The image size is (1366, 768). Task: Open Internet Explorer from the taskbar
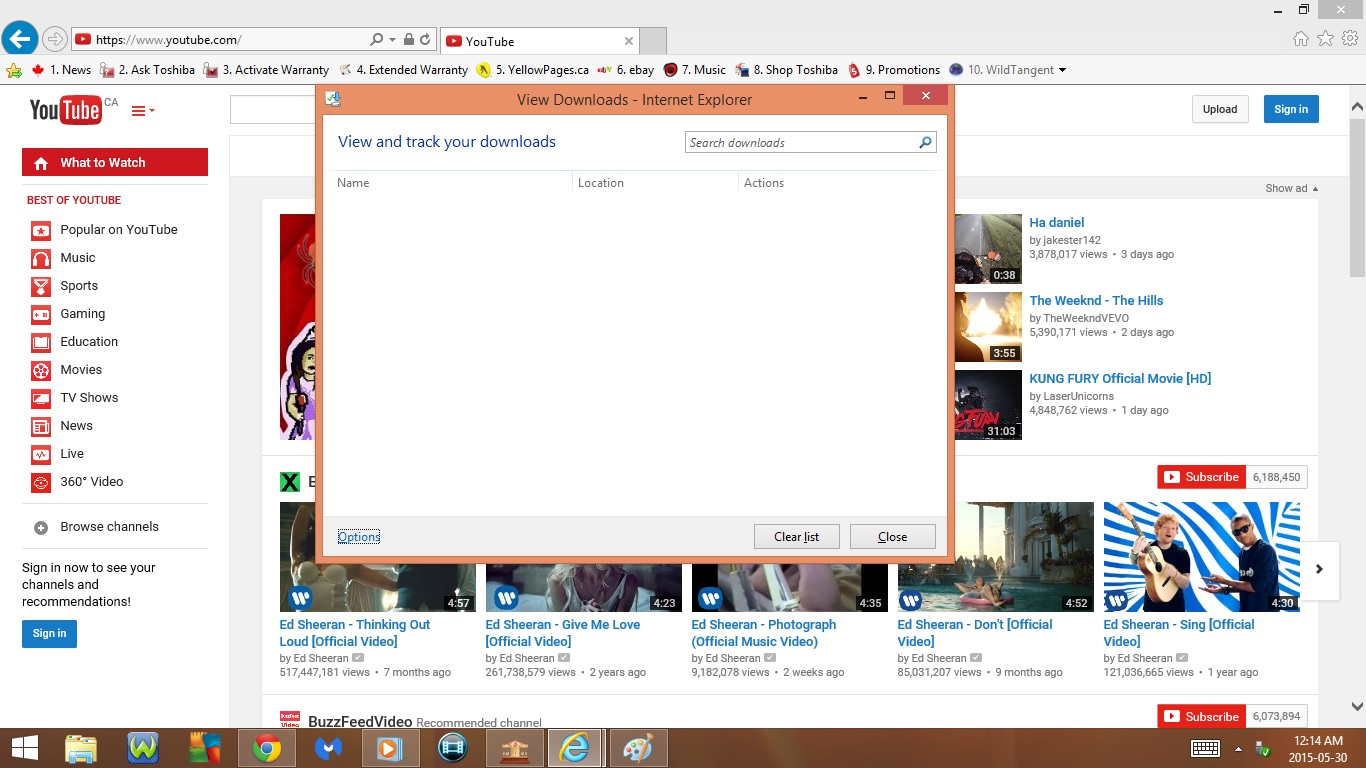(x=575, y=747)
